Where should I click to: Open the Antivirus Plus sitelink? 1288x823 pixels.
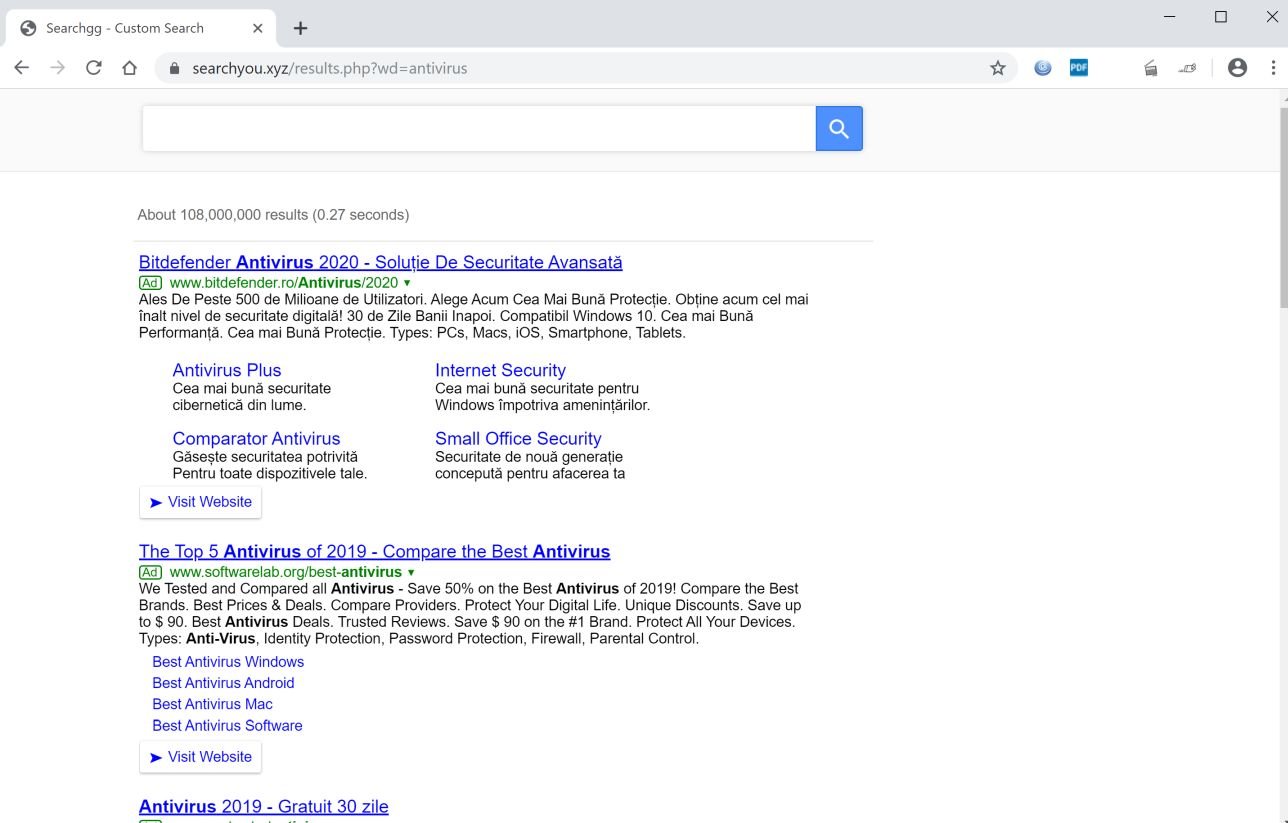(227, 370)
